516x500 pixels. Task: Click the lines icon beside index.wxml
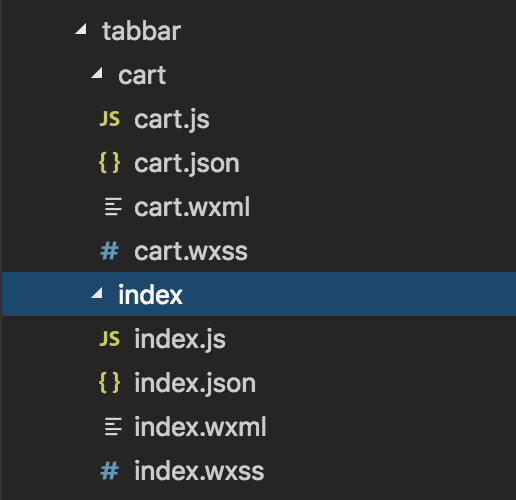(113, 427)
